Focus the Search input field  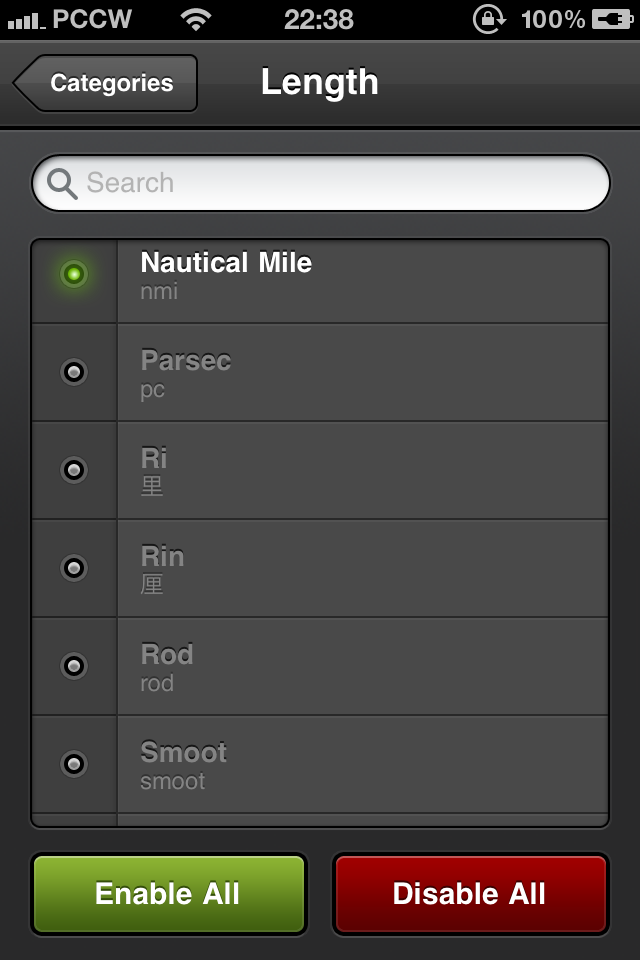pyautogui.click(x=320, y=183)
